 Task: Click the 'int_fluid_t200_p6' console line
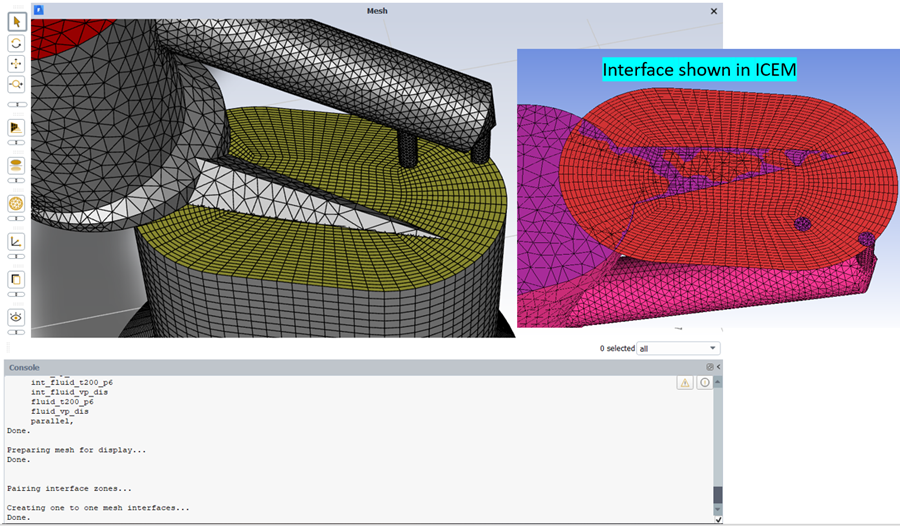pyautogui.click(x=72, y=382)
